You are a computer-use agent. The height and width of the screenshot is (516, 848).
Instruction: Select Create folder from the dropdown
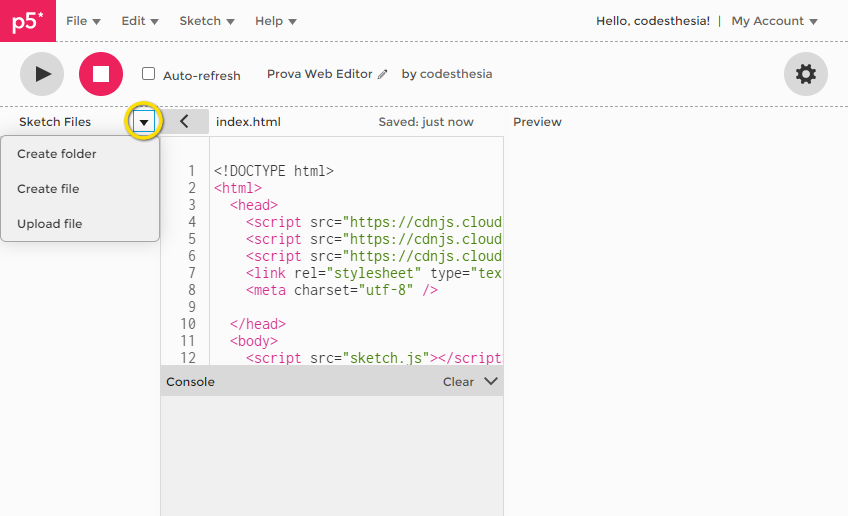57,154
